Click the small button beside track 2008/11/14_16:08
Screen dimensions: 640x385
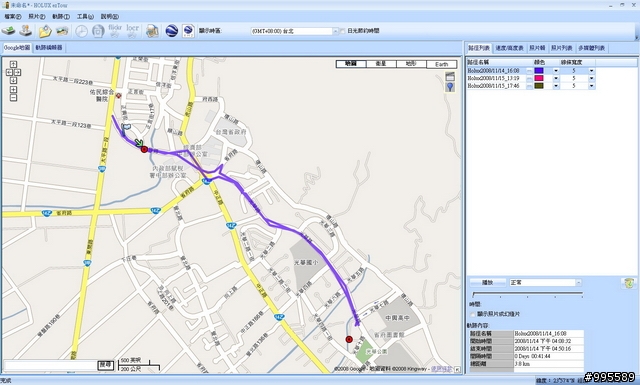point(529,71)
